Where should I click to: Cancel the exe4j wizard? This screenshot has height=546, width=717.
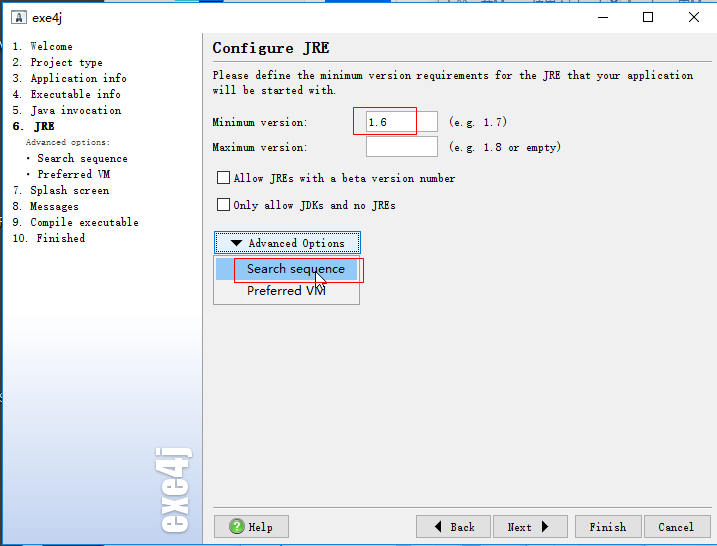tap(675, 527)
